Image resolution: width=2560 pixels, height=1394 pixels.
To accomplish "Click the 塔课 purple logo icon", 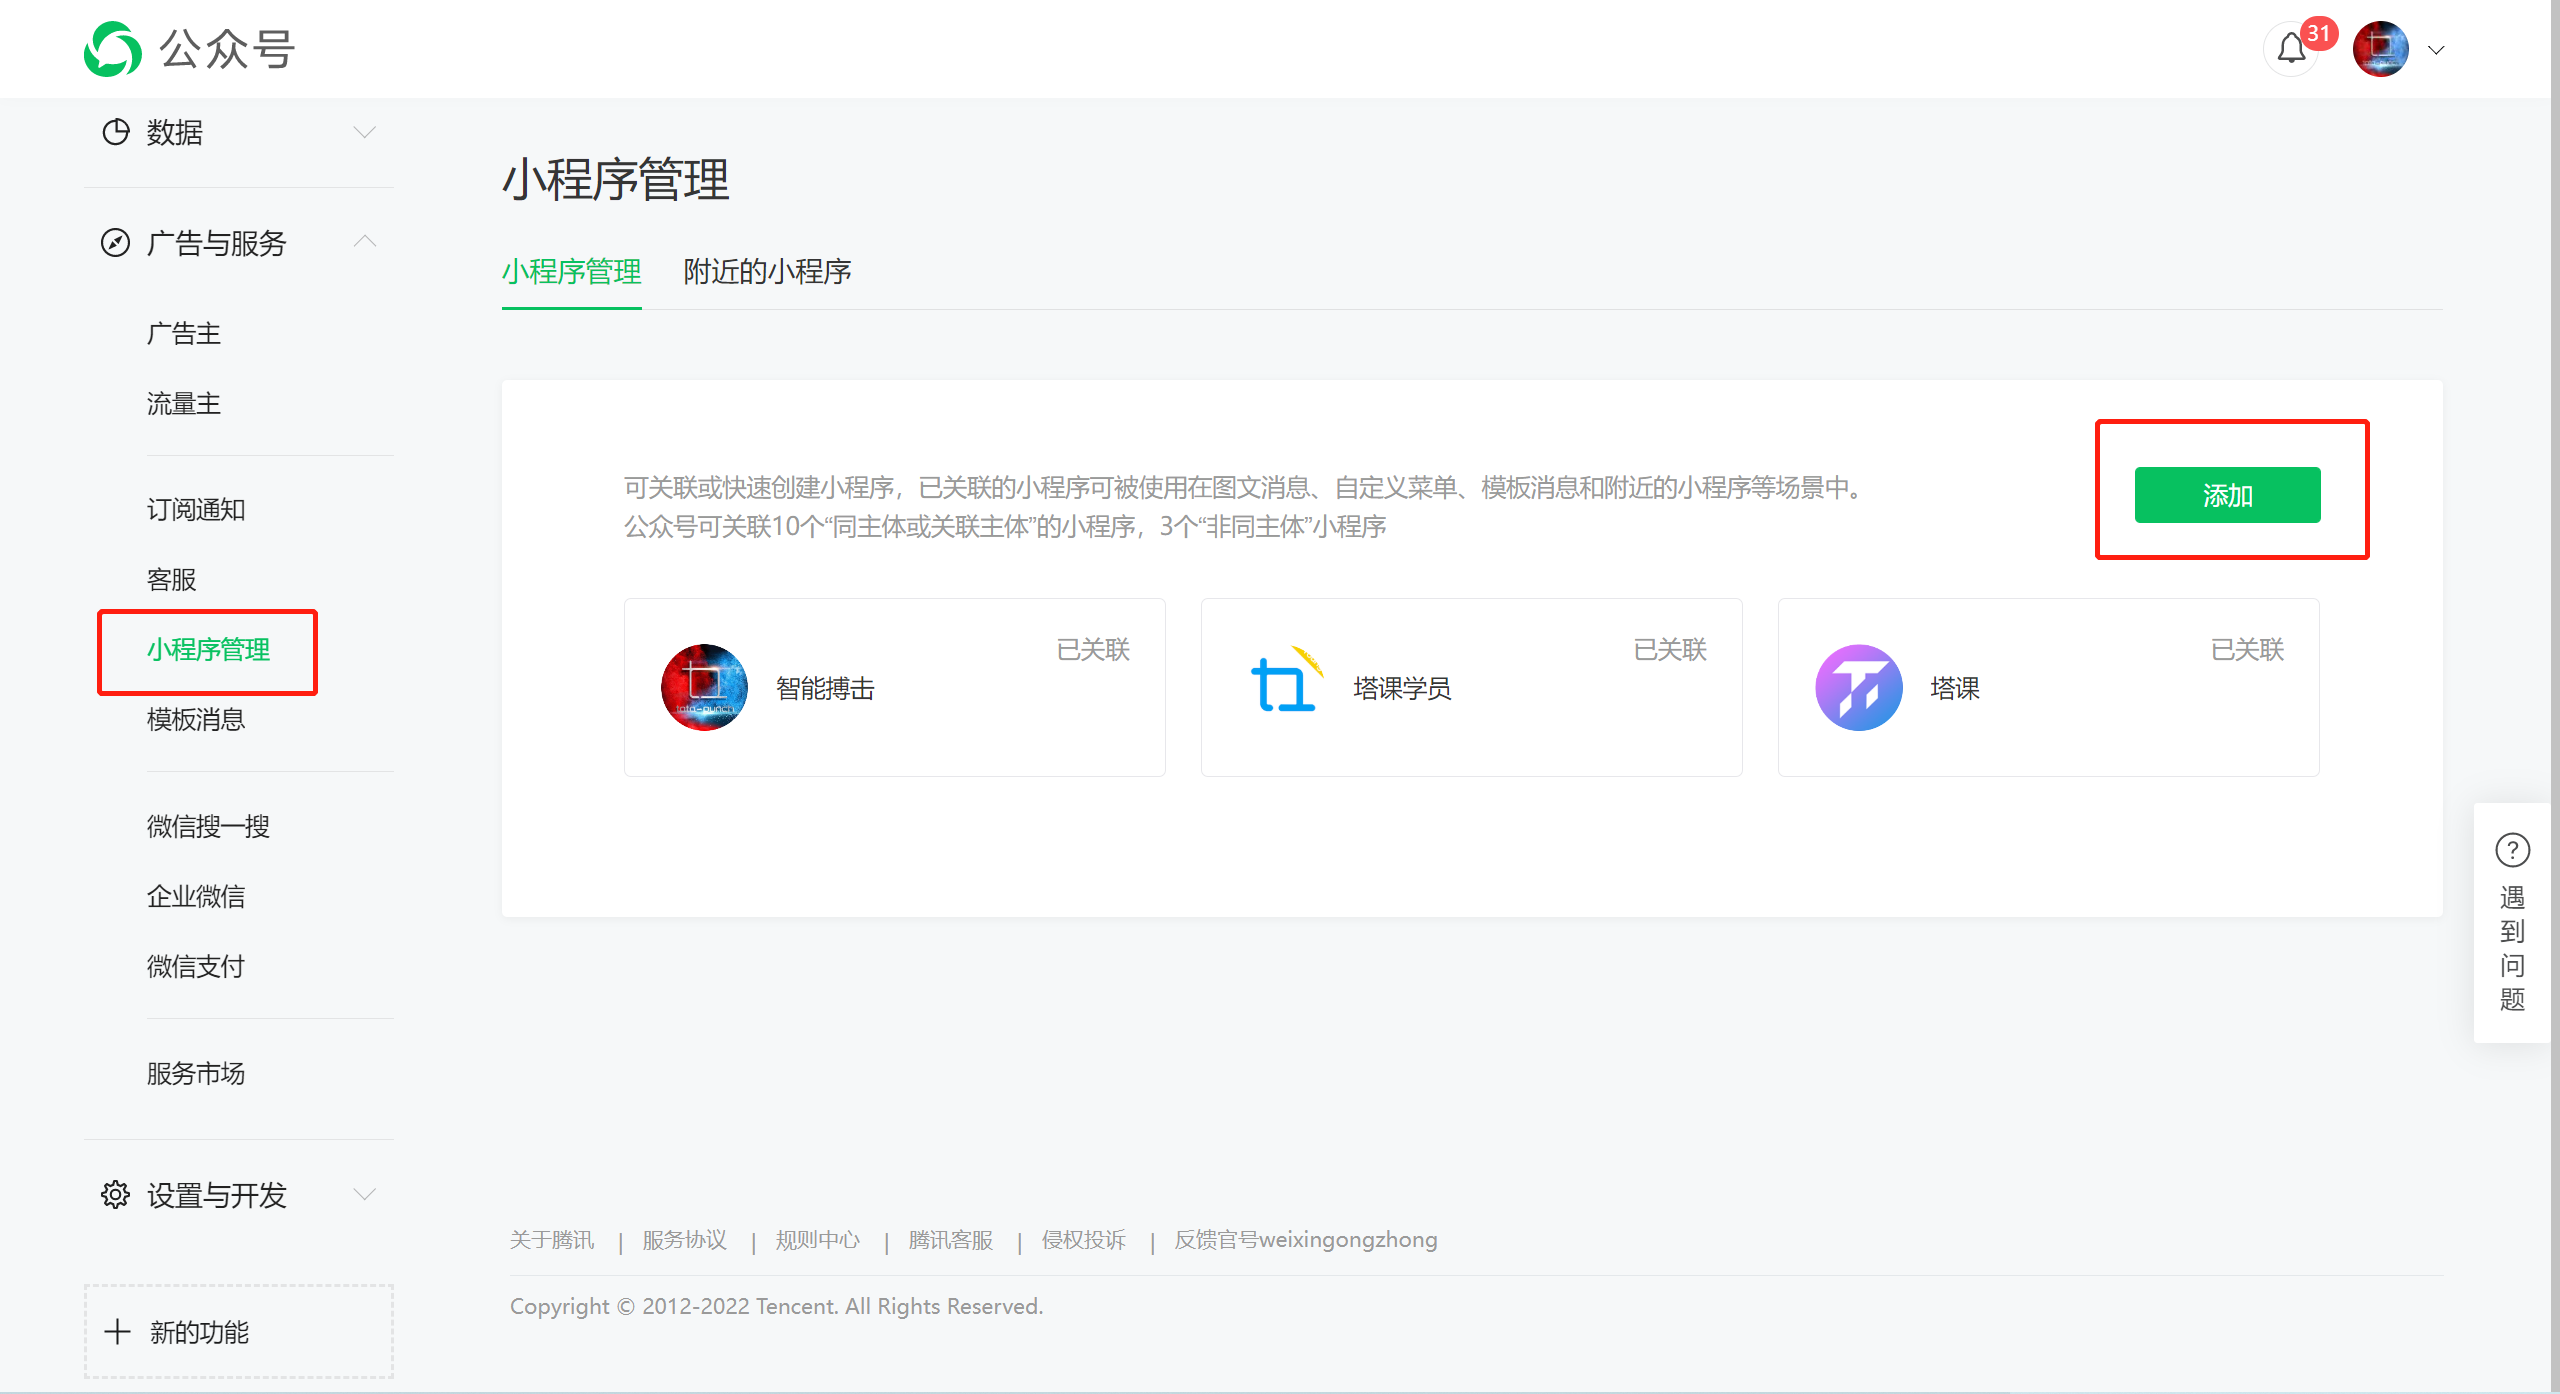I will [x=1858, y=688].
